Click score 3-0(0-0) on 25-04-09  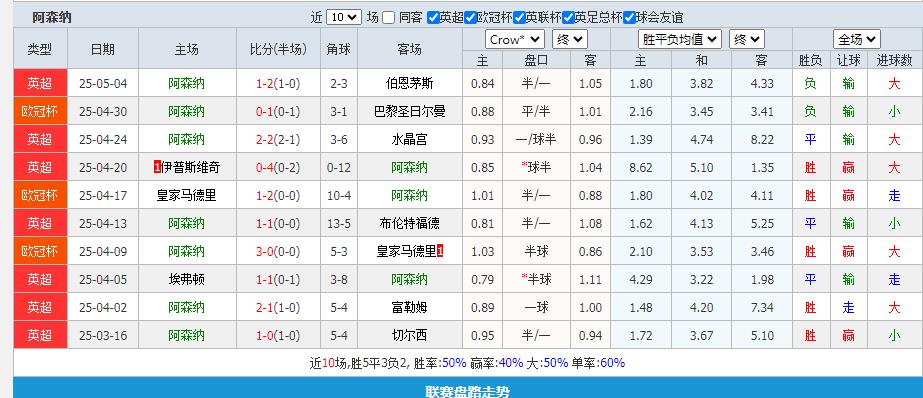pyautogui.click(x=278, y=251)
